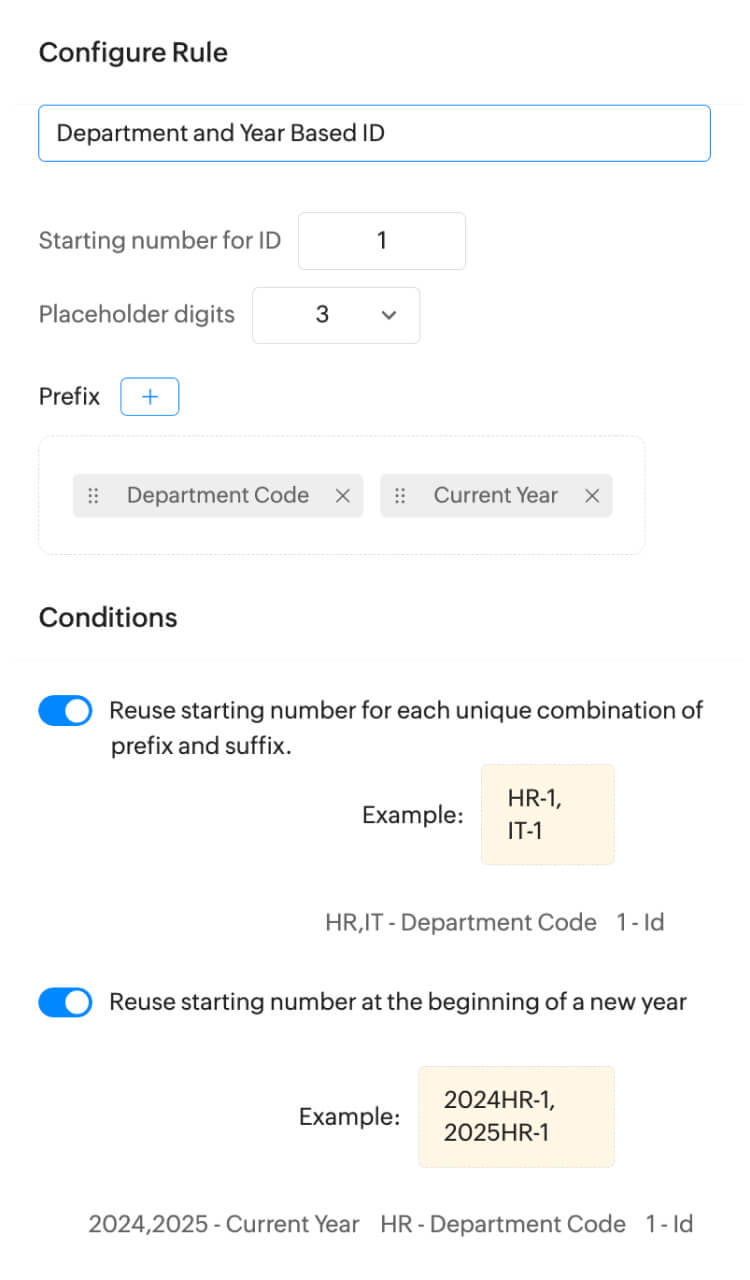Click the Placeholder digits label

(137, 315)
